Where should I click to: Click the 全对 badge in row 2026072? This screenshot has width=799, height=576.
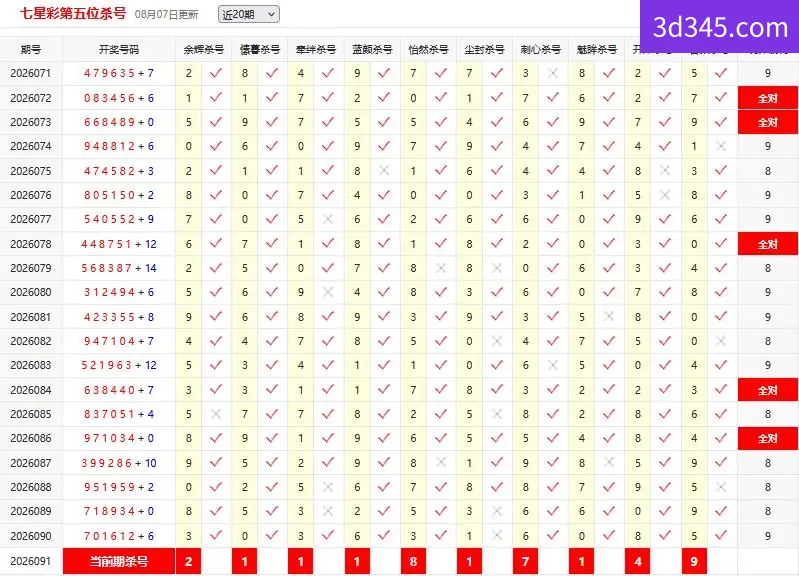(767, 98)
